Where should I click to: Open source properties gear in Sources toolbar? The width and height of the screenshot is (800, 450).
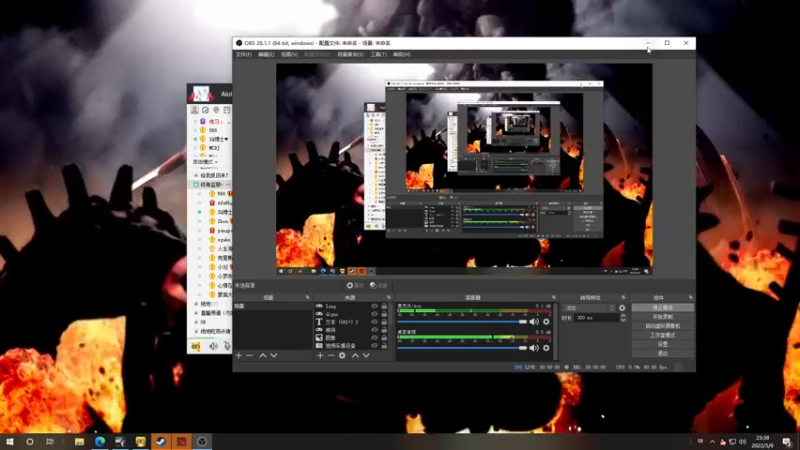[x=342, y=355]
